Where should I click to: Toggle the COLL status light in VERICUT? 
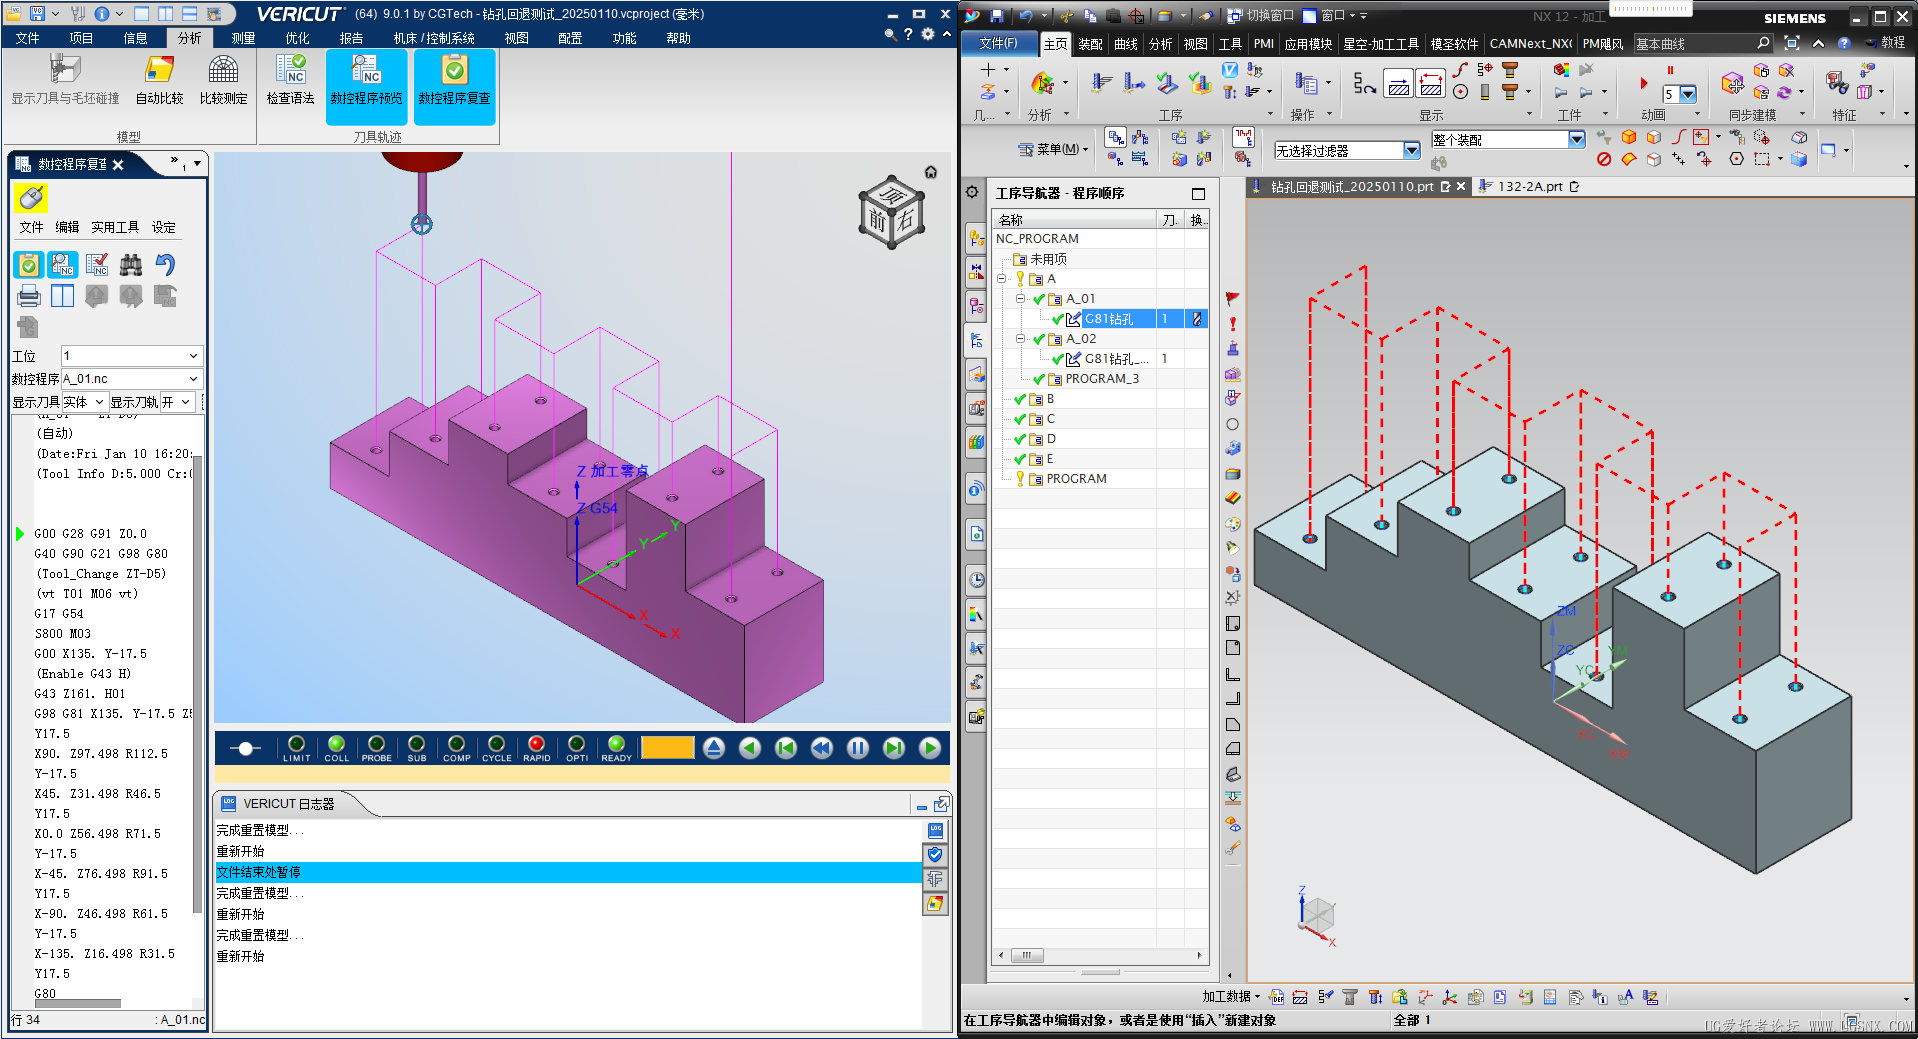click(337, 744)
